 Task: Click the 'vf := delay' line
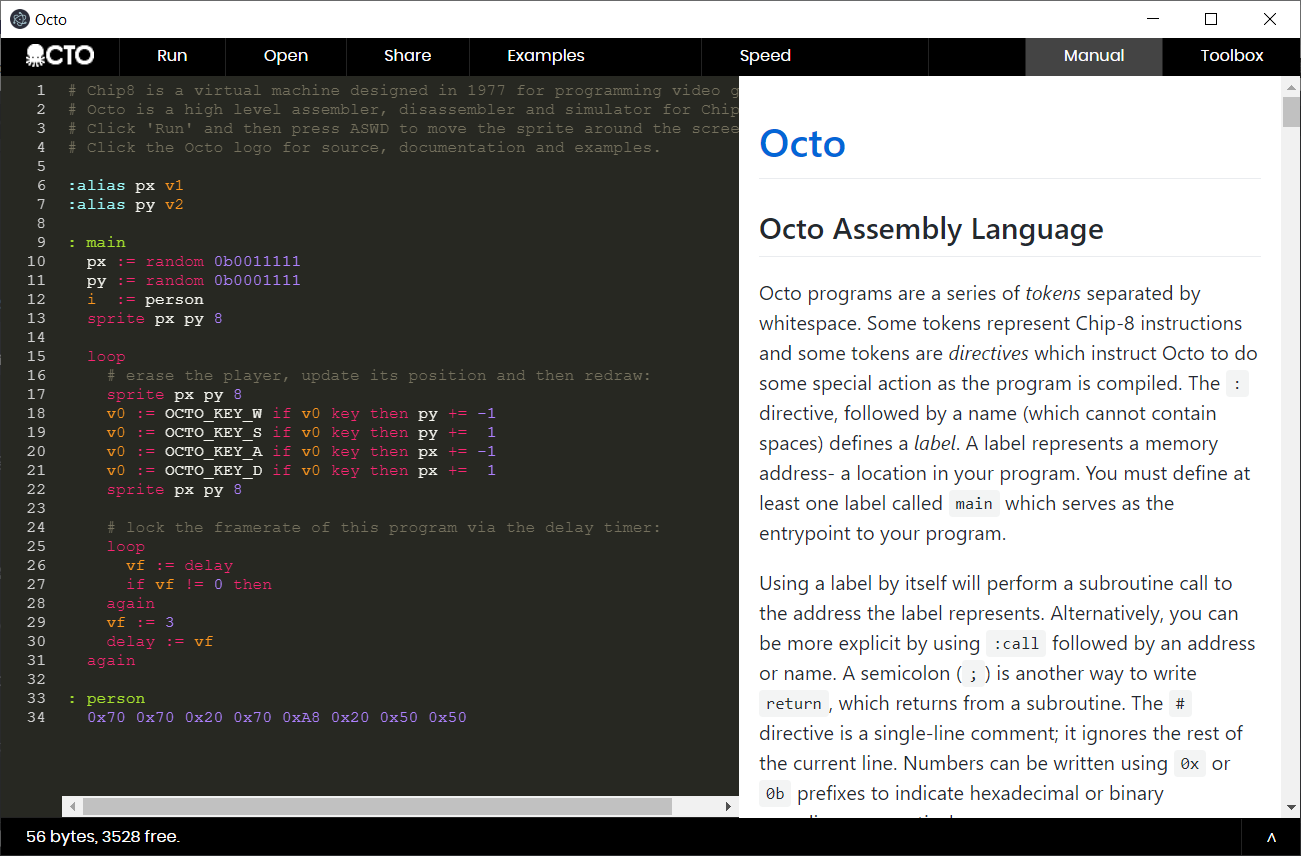coord(179,565)
